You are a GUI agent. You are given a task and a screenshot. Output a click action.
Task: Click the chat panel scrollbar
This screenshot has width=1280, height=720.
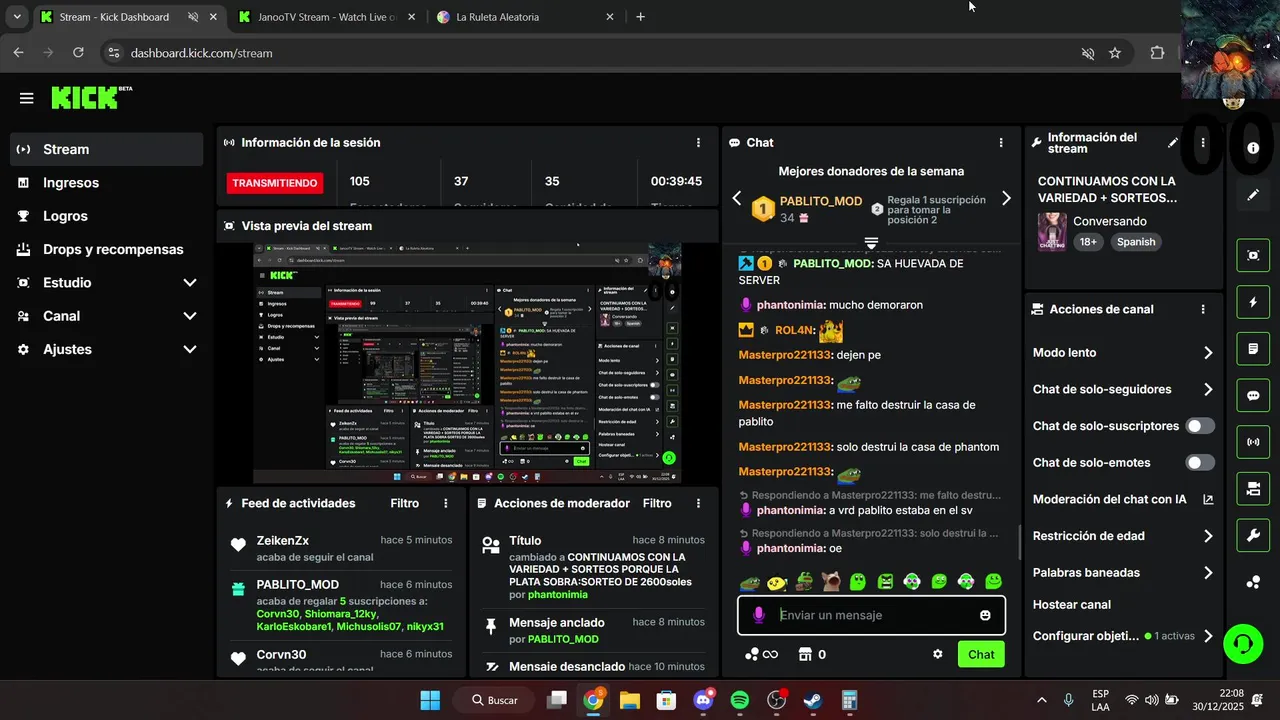1019,543
